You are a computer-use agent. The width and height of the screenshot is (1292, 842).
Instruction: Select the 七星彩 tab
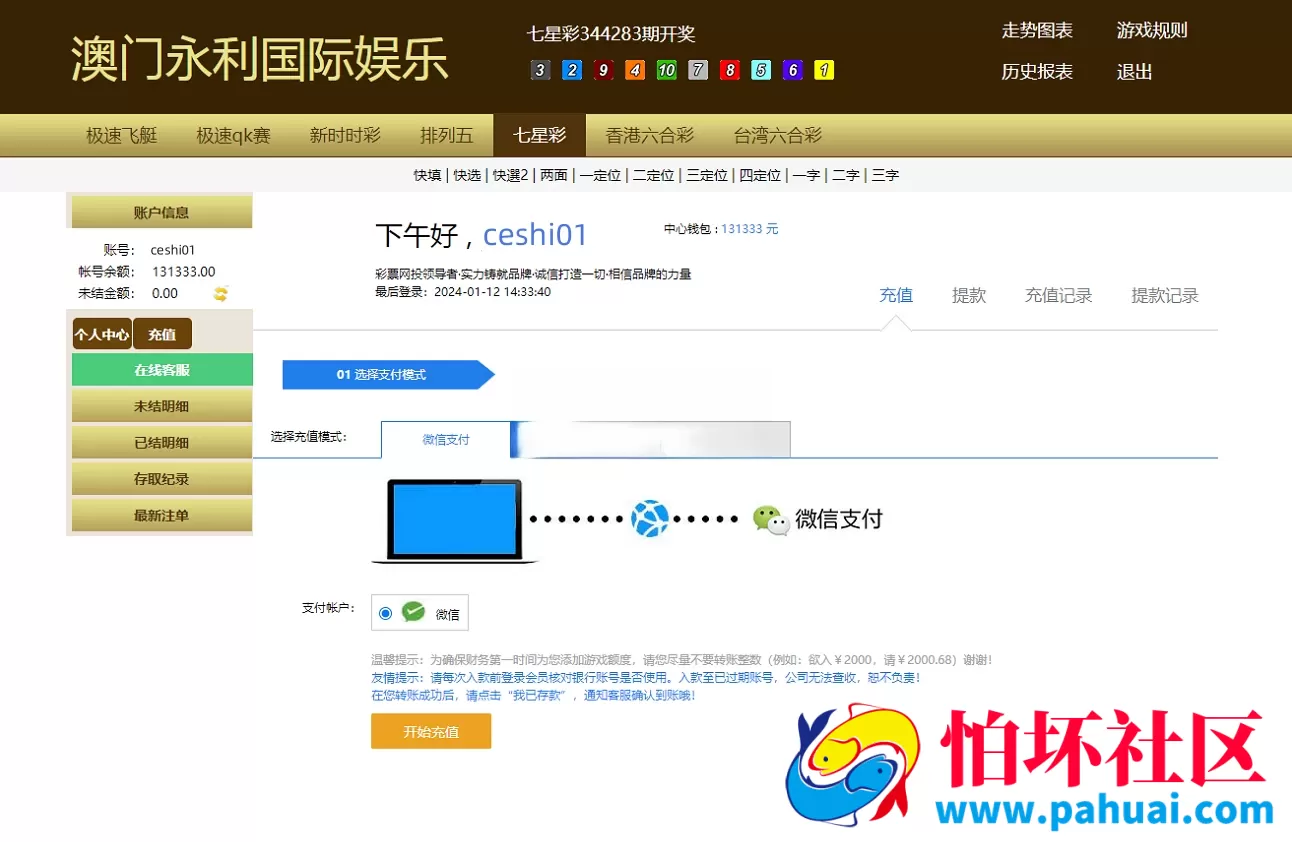coord(540,135)
